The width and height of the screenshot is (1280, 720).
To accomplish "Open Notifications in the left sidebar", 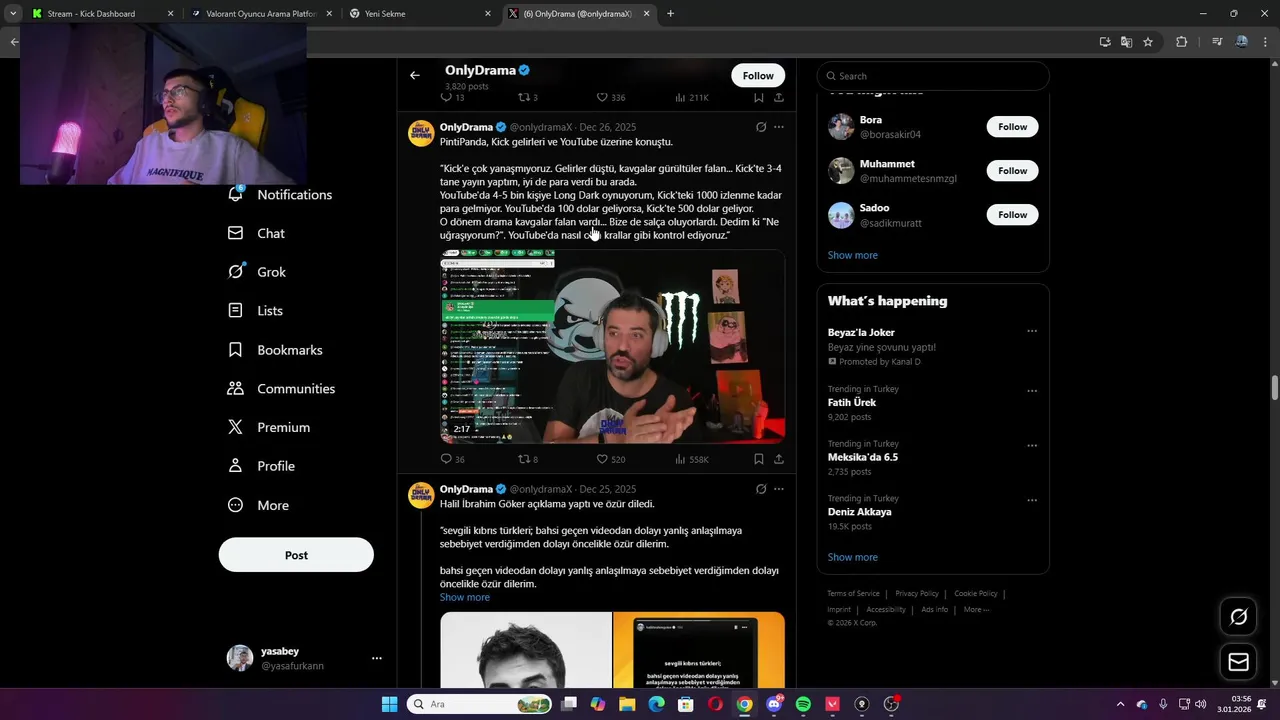I will pos(281,195).
